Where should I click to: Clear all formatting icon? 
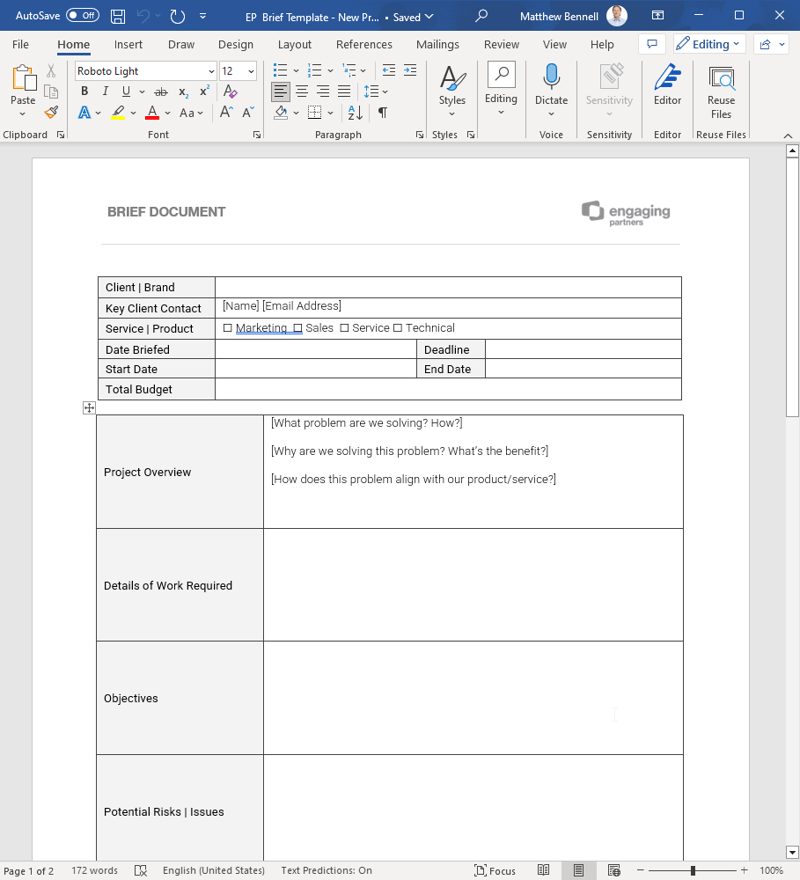(230, 91)
